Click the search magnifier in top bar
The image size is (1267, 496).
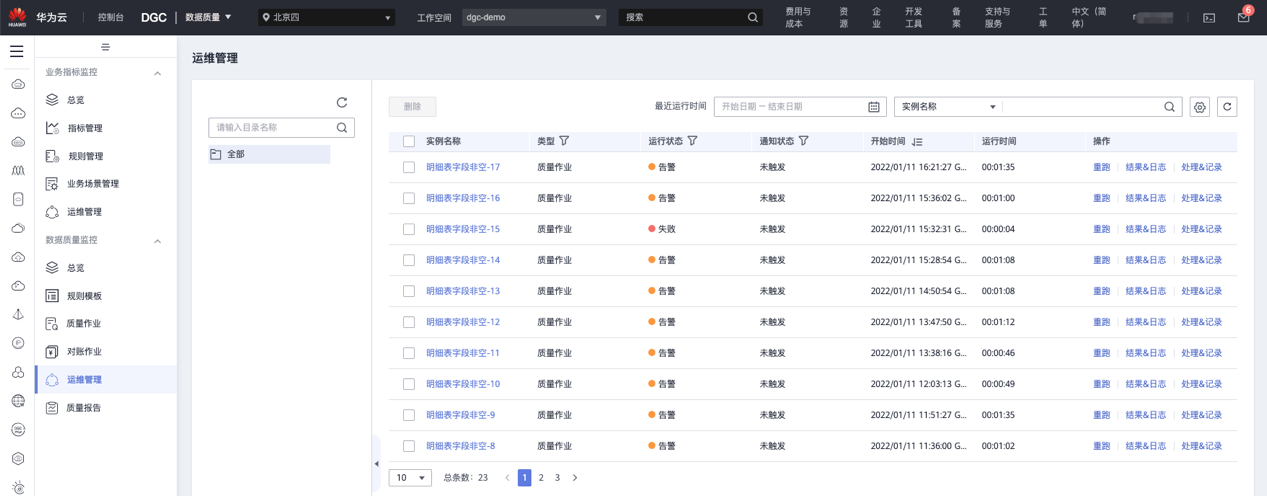753,17
